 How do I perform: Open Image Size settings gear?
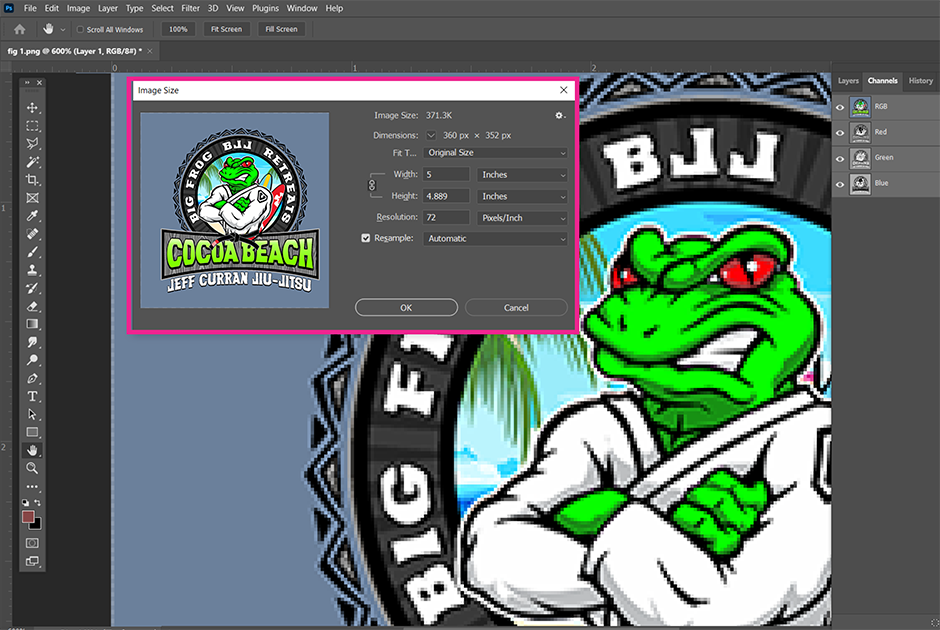559,115
